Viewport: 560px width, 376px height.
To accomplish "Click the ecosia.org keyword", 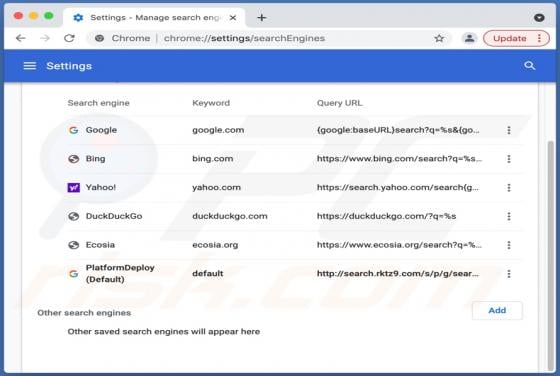I will pos(215,245).
